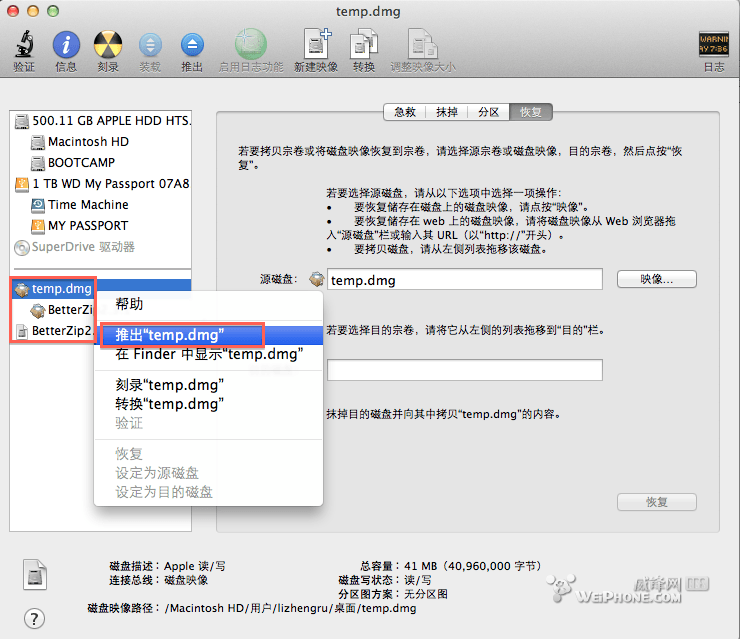Click the 映像... button
Image resolution: width=740 pixels, height=639 pixels.
click(656, 279)
